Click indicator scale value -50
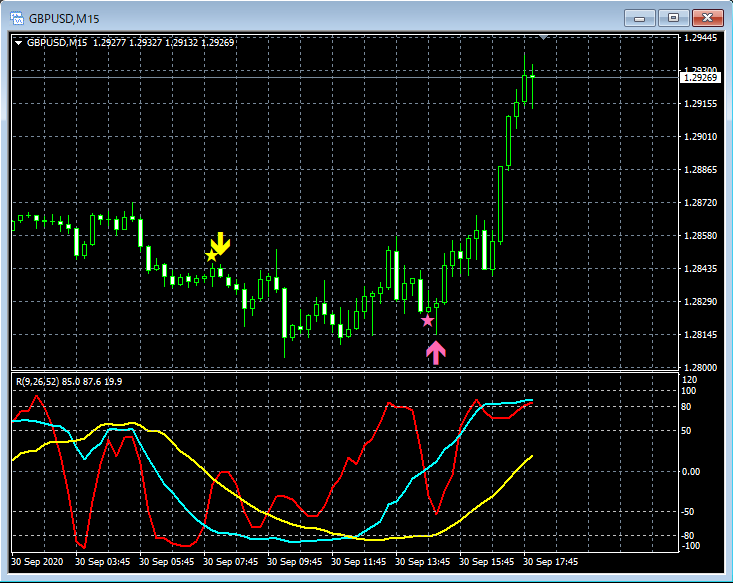This screenshot has width=733, height=583. pos(688,511)
